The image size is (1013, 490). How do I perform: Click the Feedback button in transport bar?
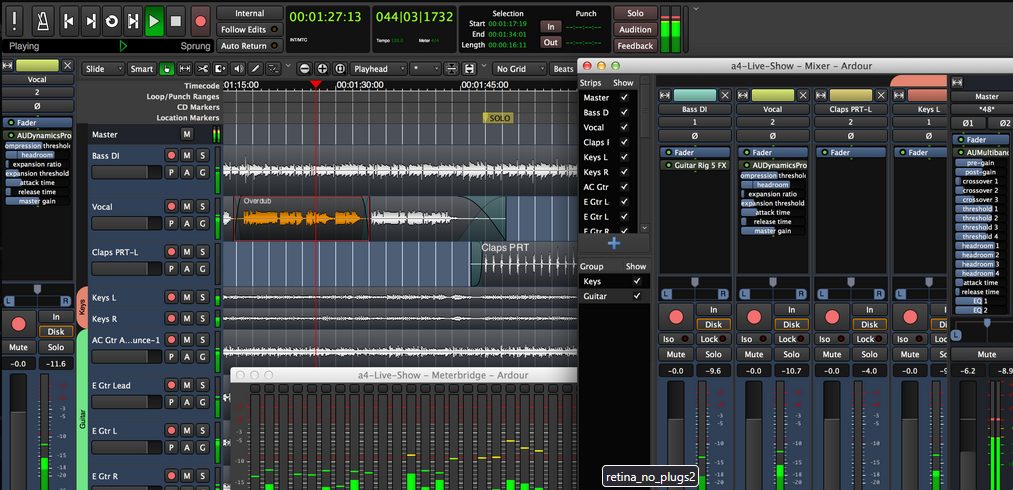point(635,46)
